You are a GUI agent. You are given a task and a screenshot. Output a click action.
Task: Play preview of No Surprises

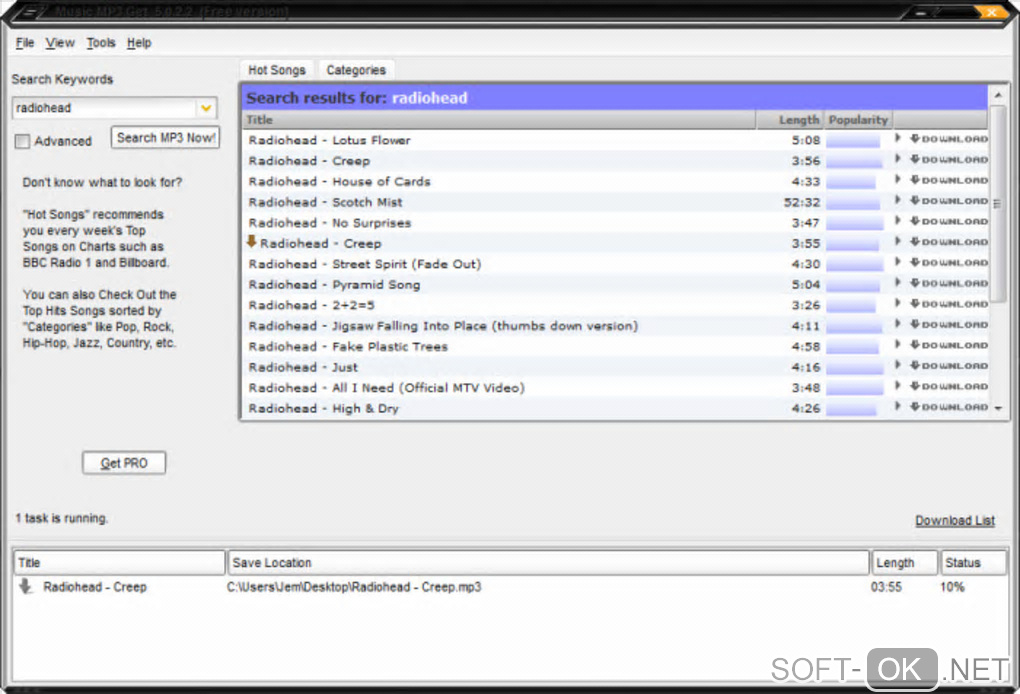click(x=898, y=221)
